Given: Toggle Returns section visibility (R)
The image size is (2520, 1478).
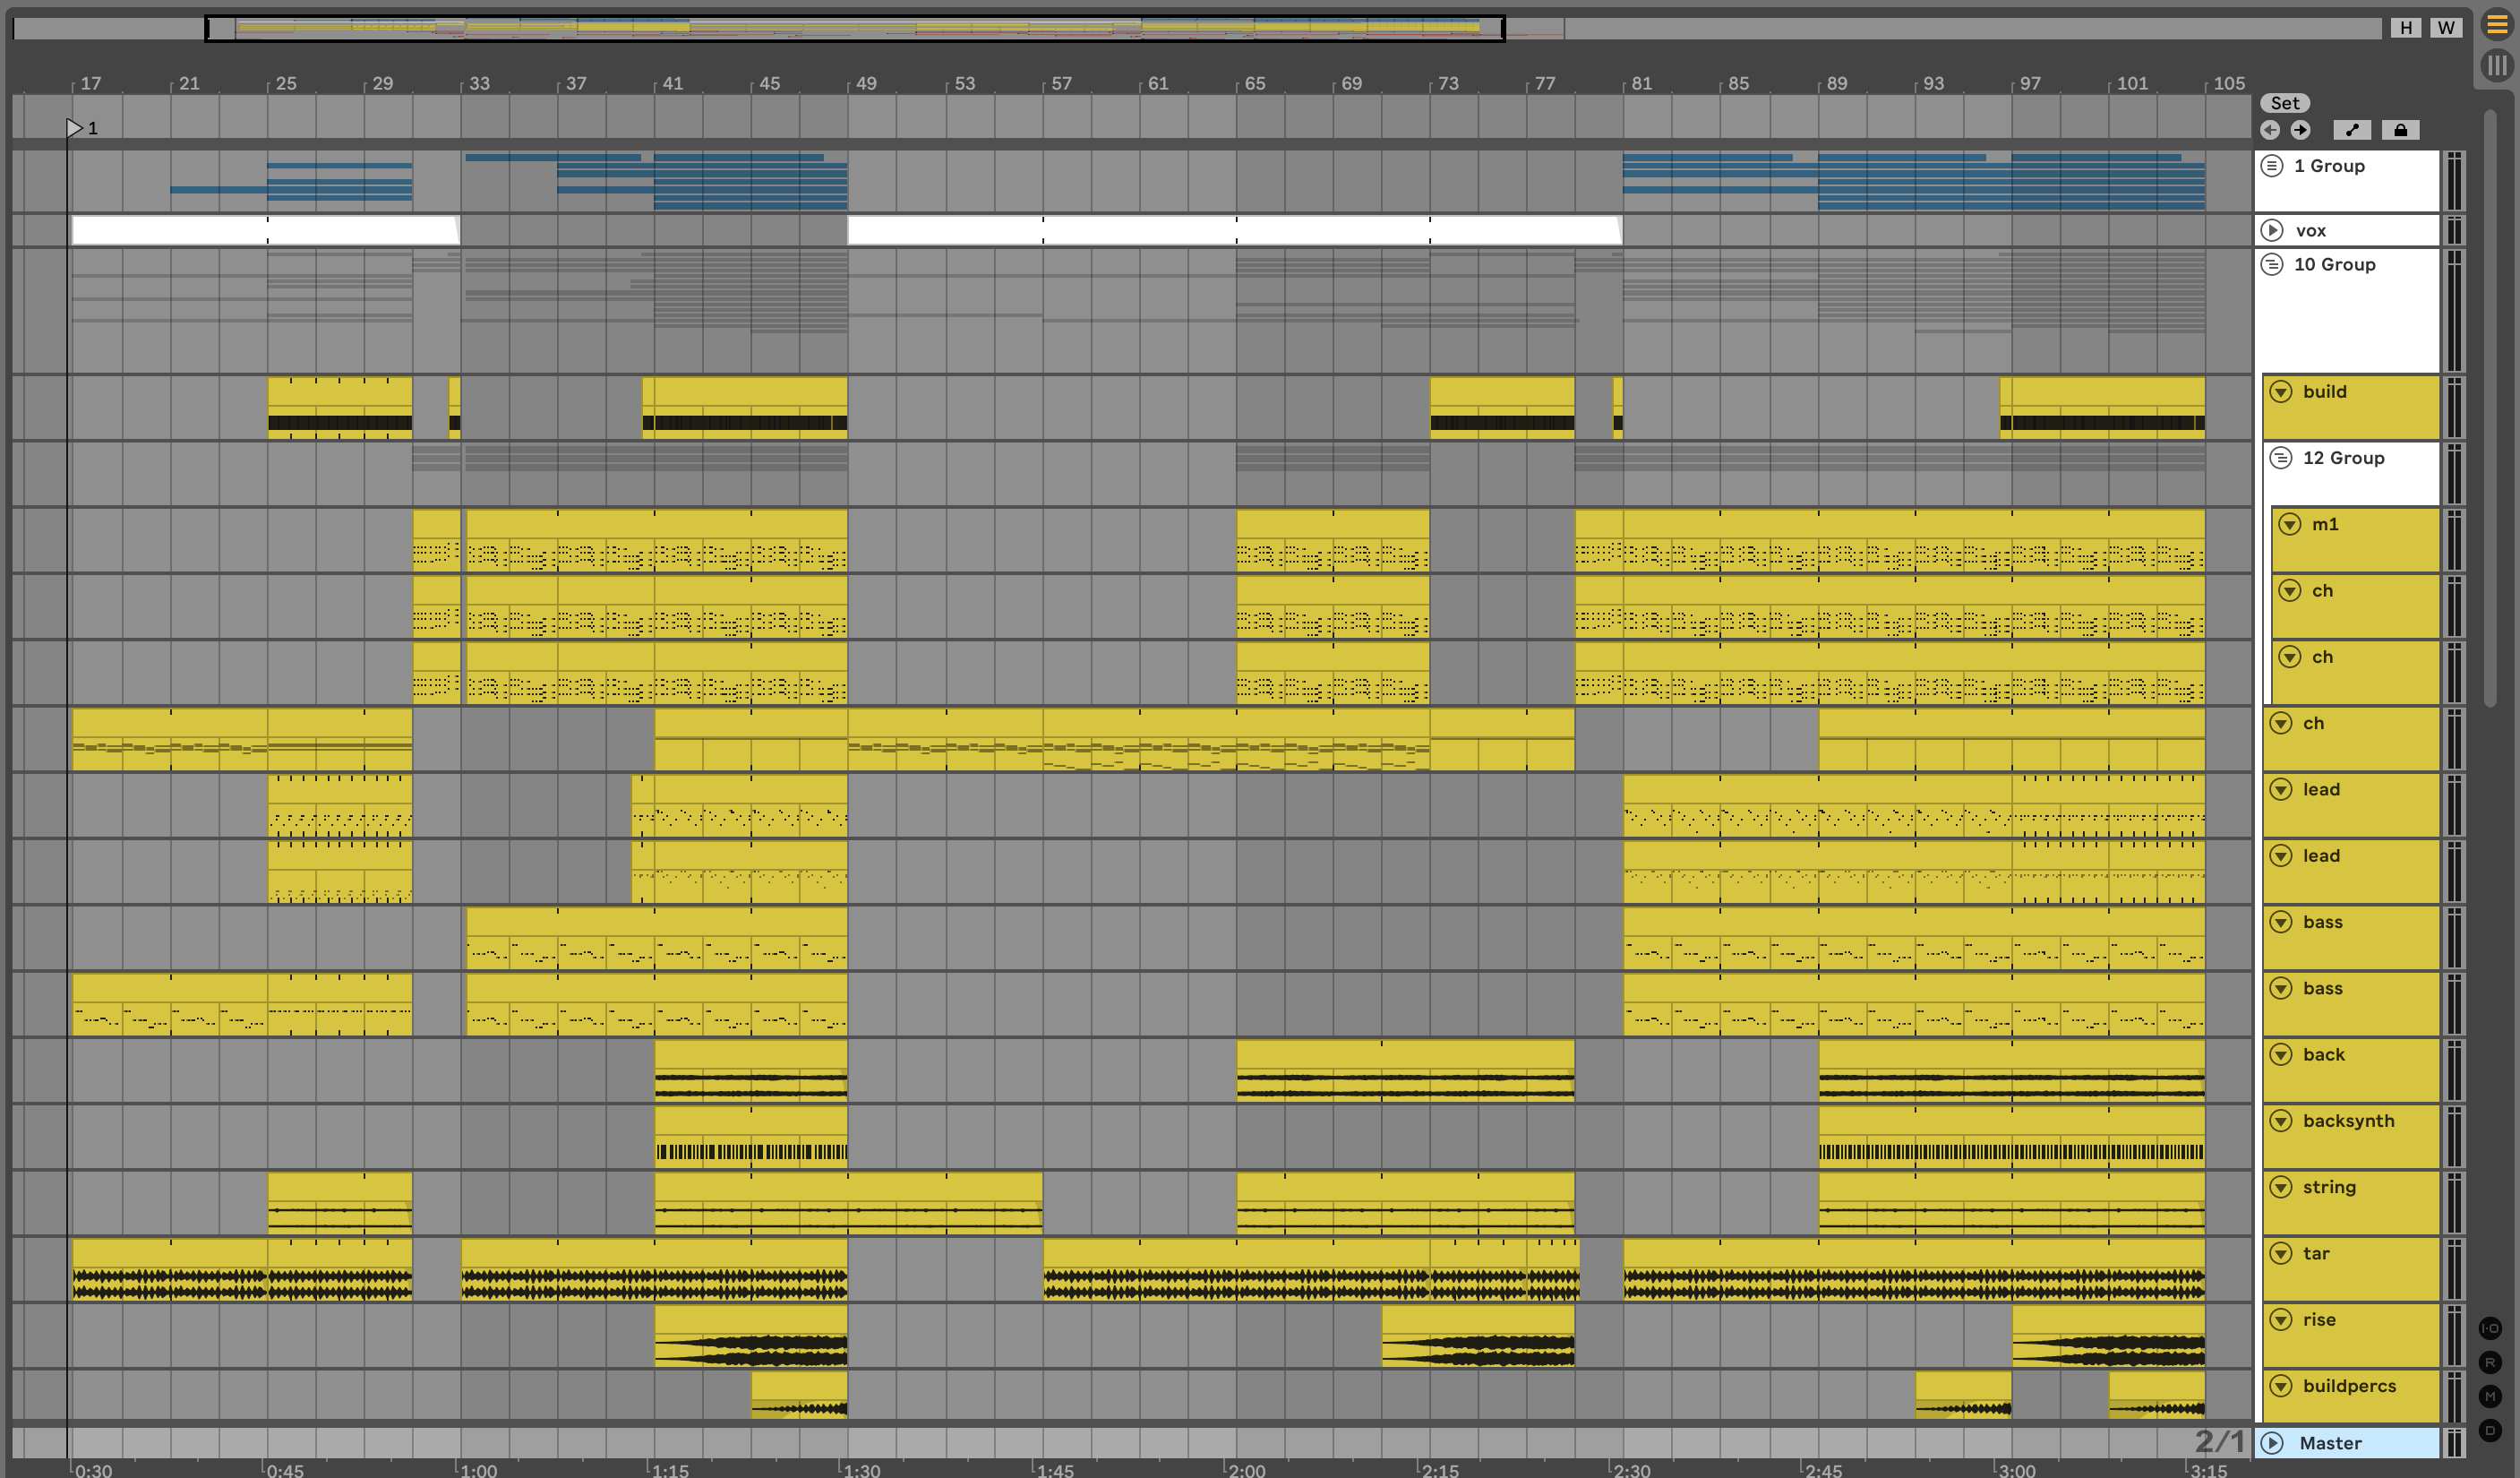Looking at the screenshot, I should click(2490, 1362).
